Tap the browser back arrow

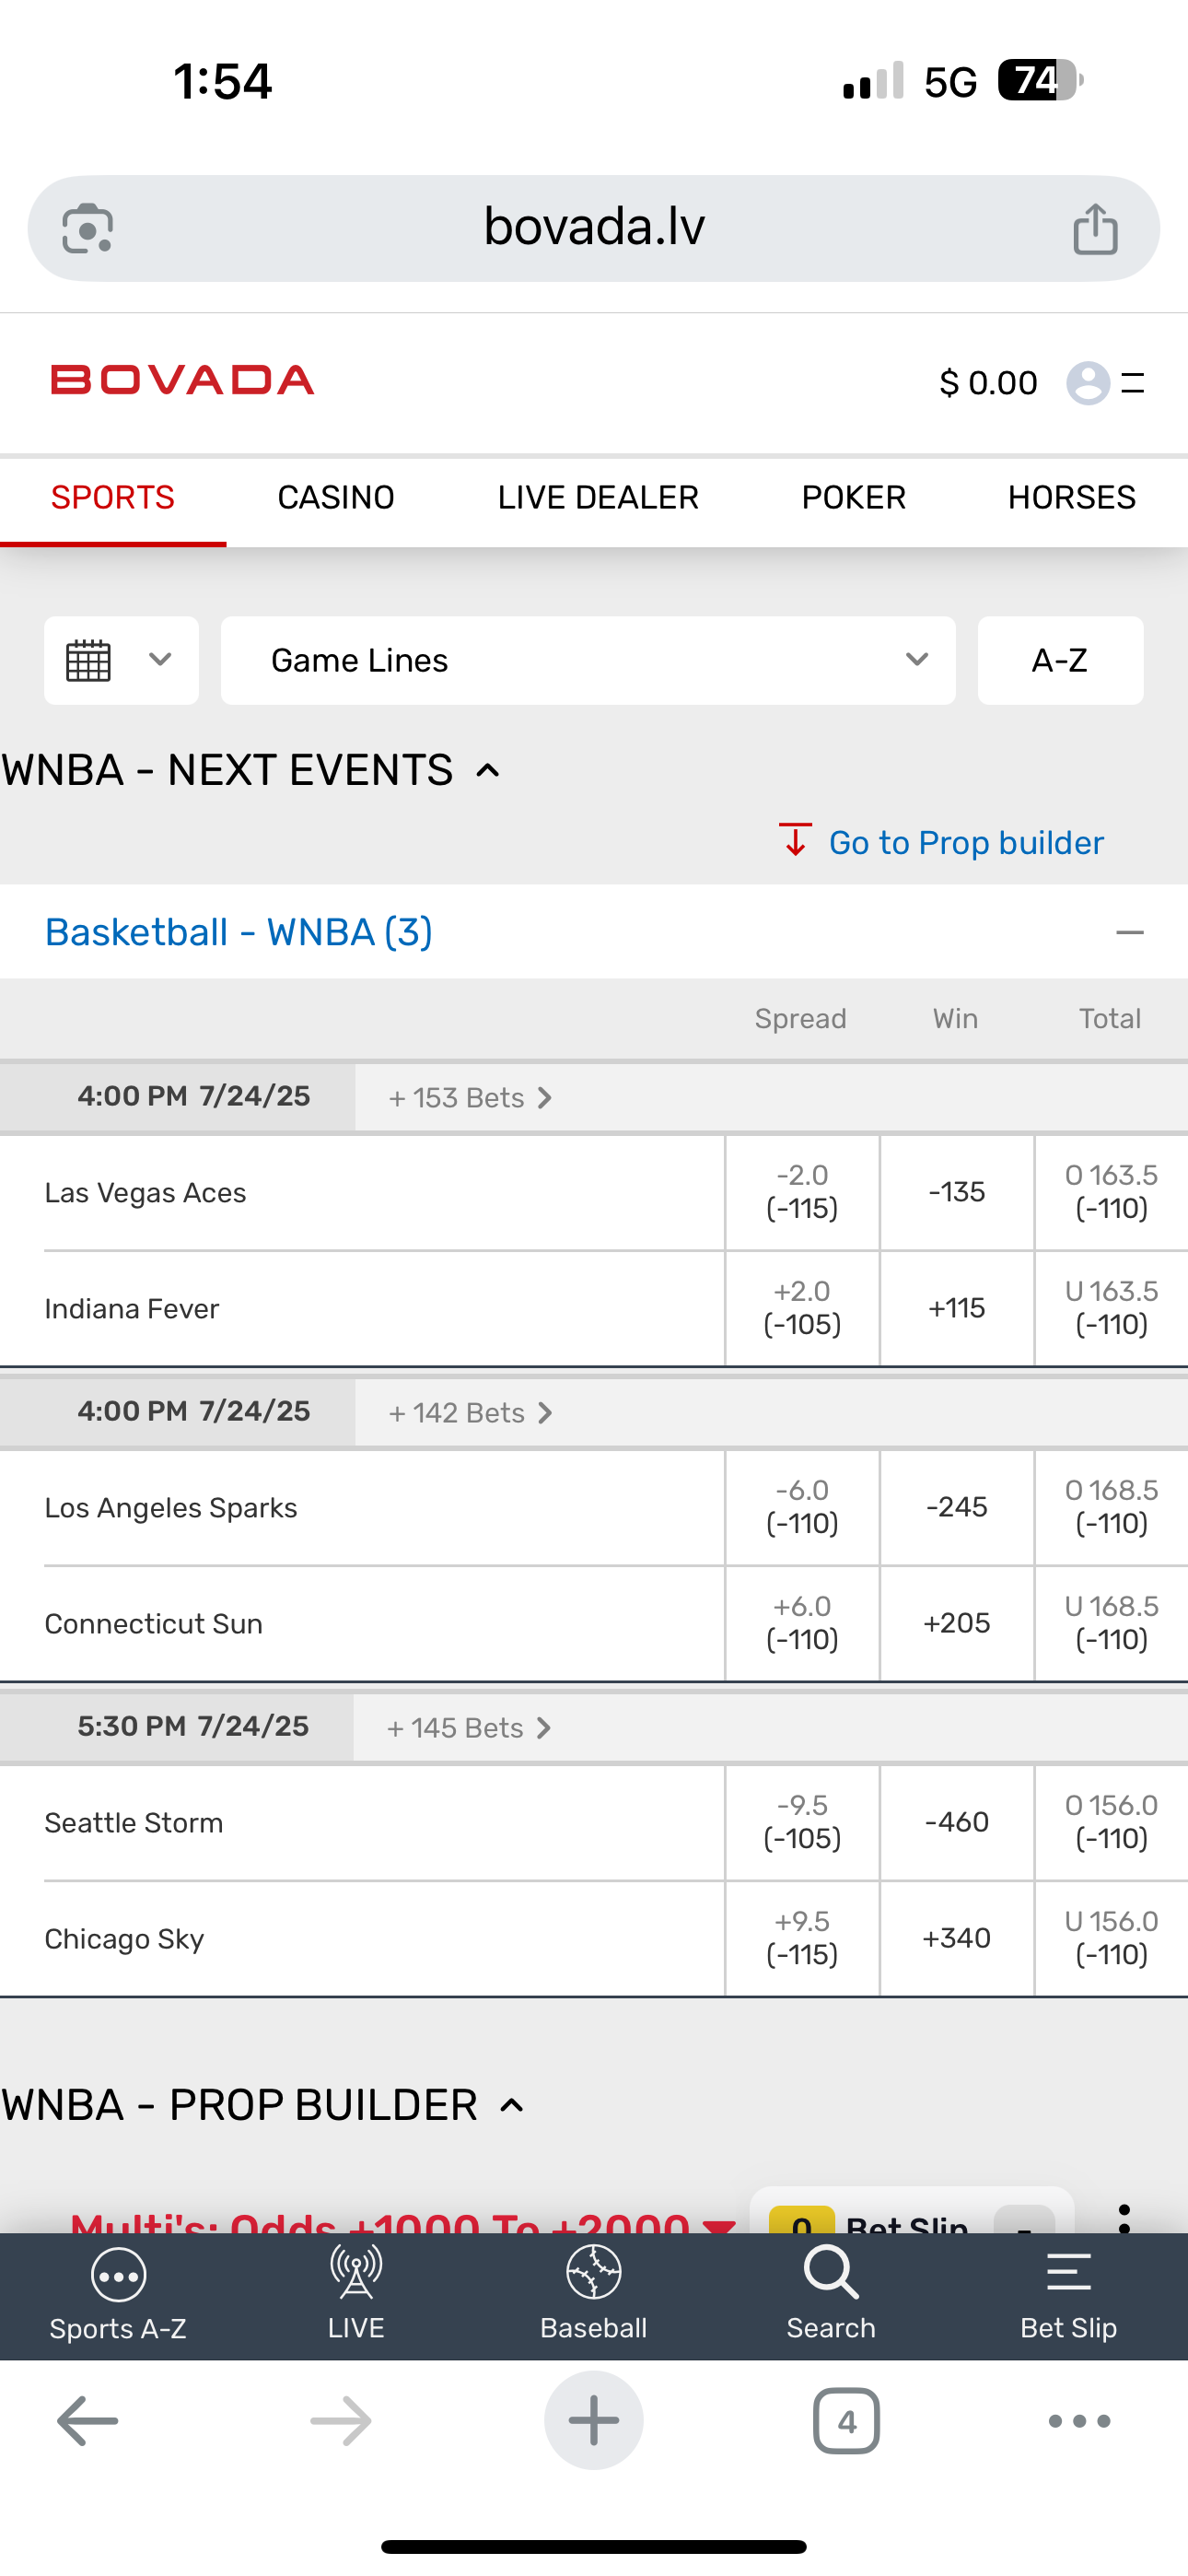(x=88, y=2421)
